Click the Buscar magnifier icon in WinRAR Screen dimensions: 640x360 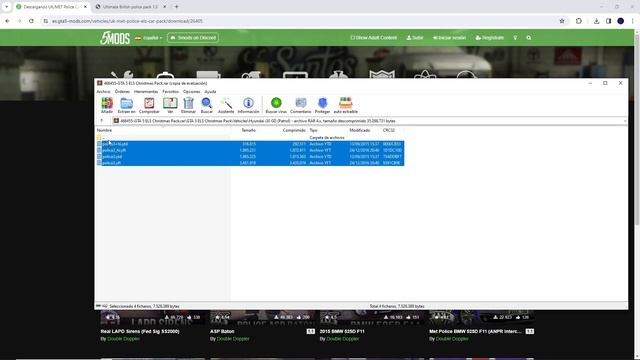pos(207,105)
